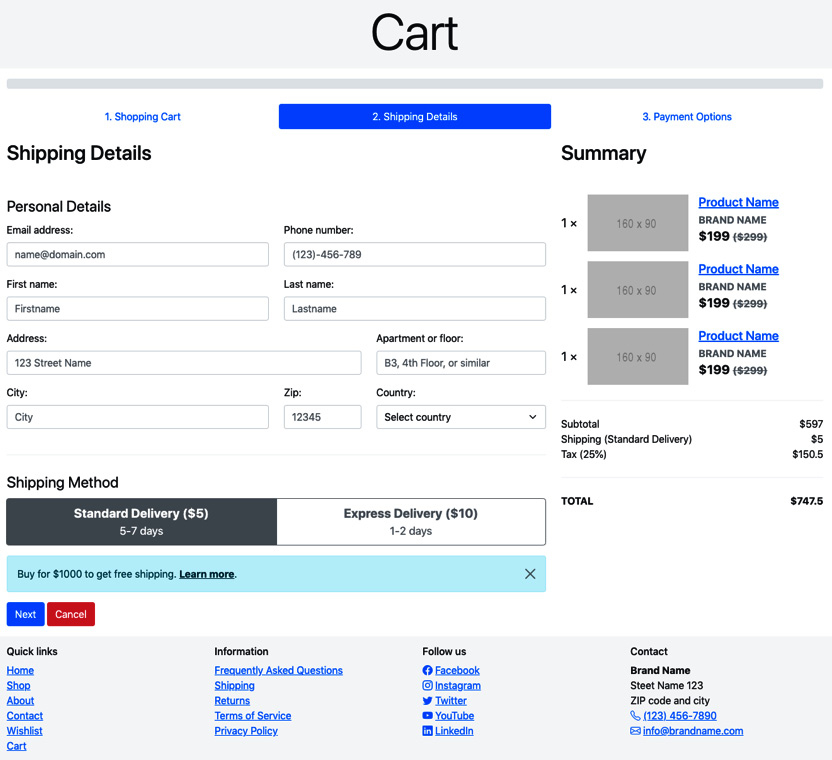Screen dimensions: 832x760
Task: Click the envelope icon beside info@brandname.com
Action: [637, 730]
